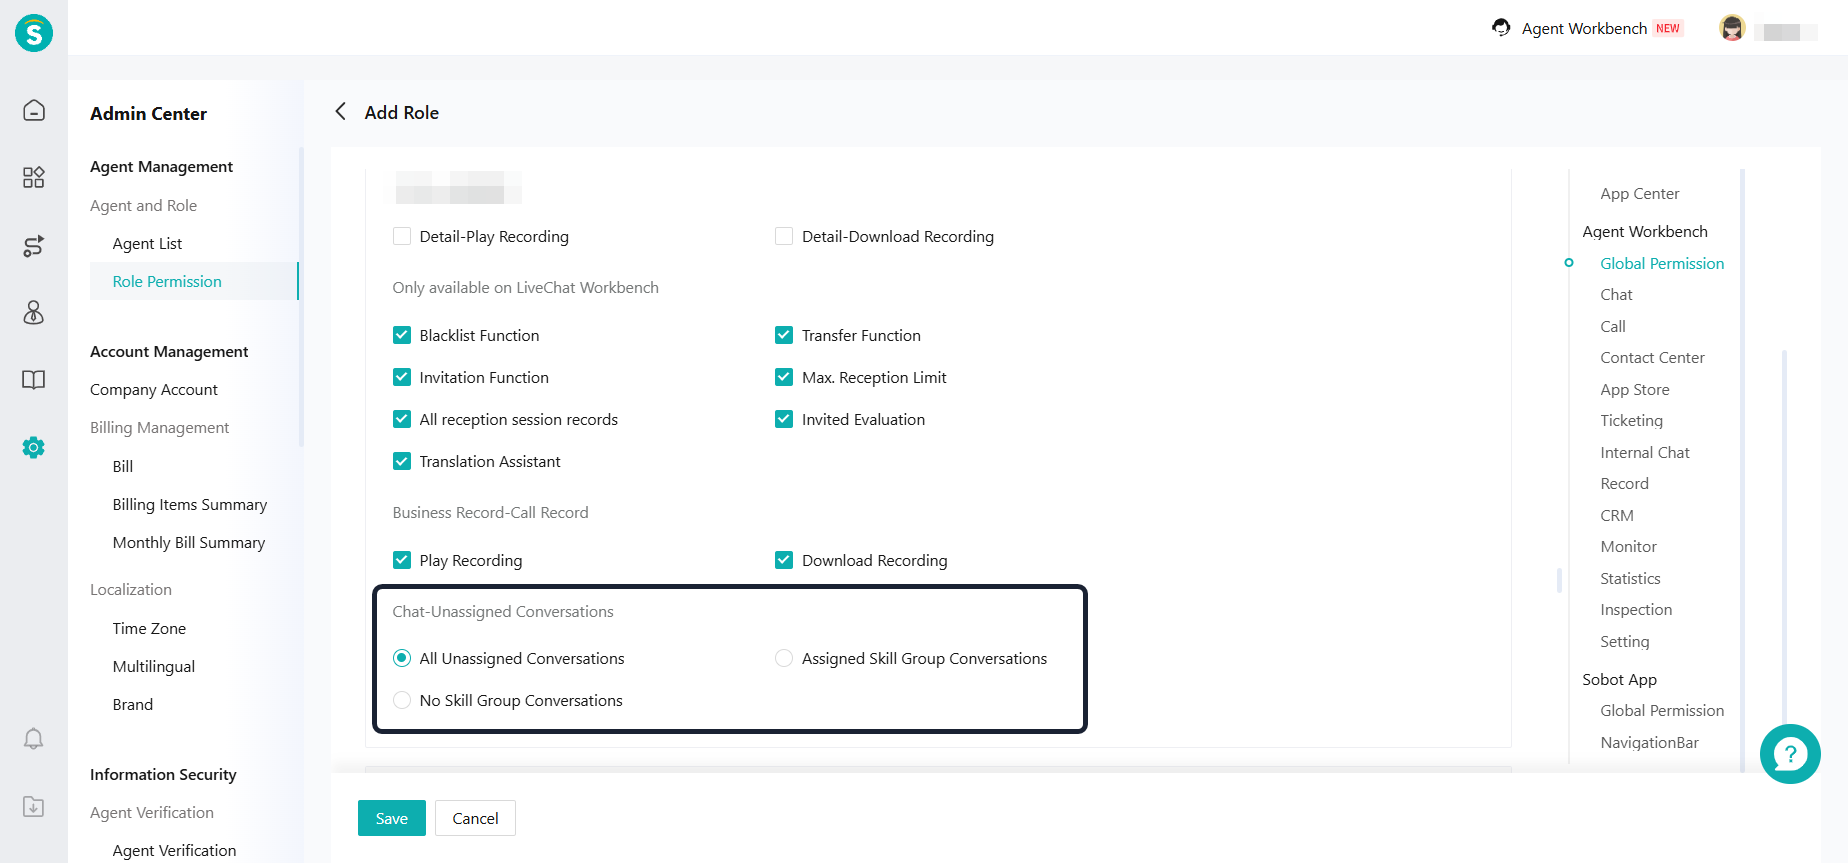
Task: Open the user avatar account menu
Action: [x=1732, y=29]
